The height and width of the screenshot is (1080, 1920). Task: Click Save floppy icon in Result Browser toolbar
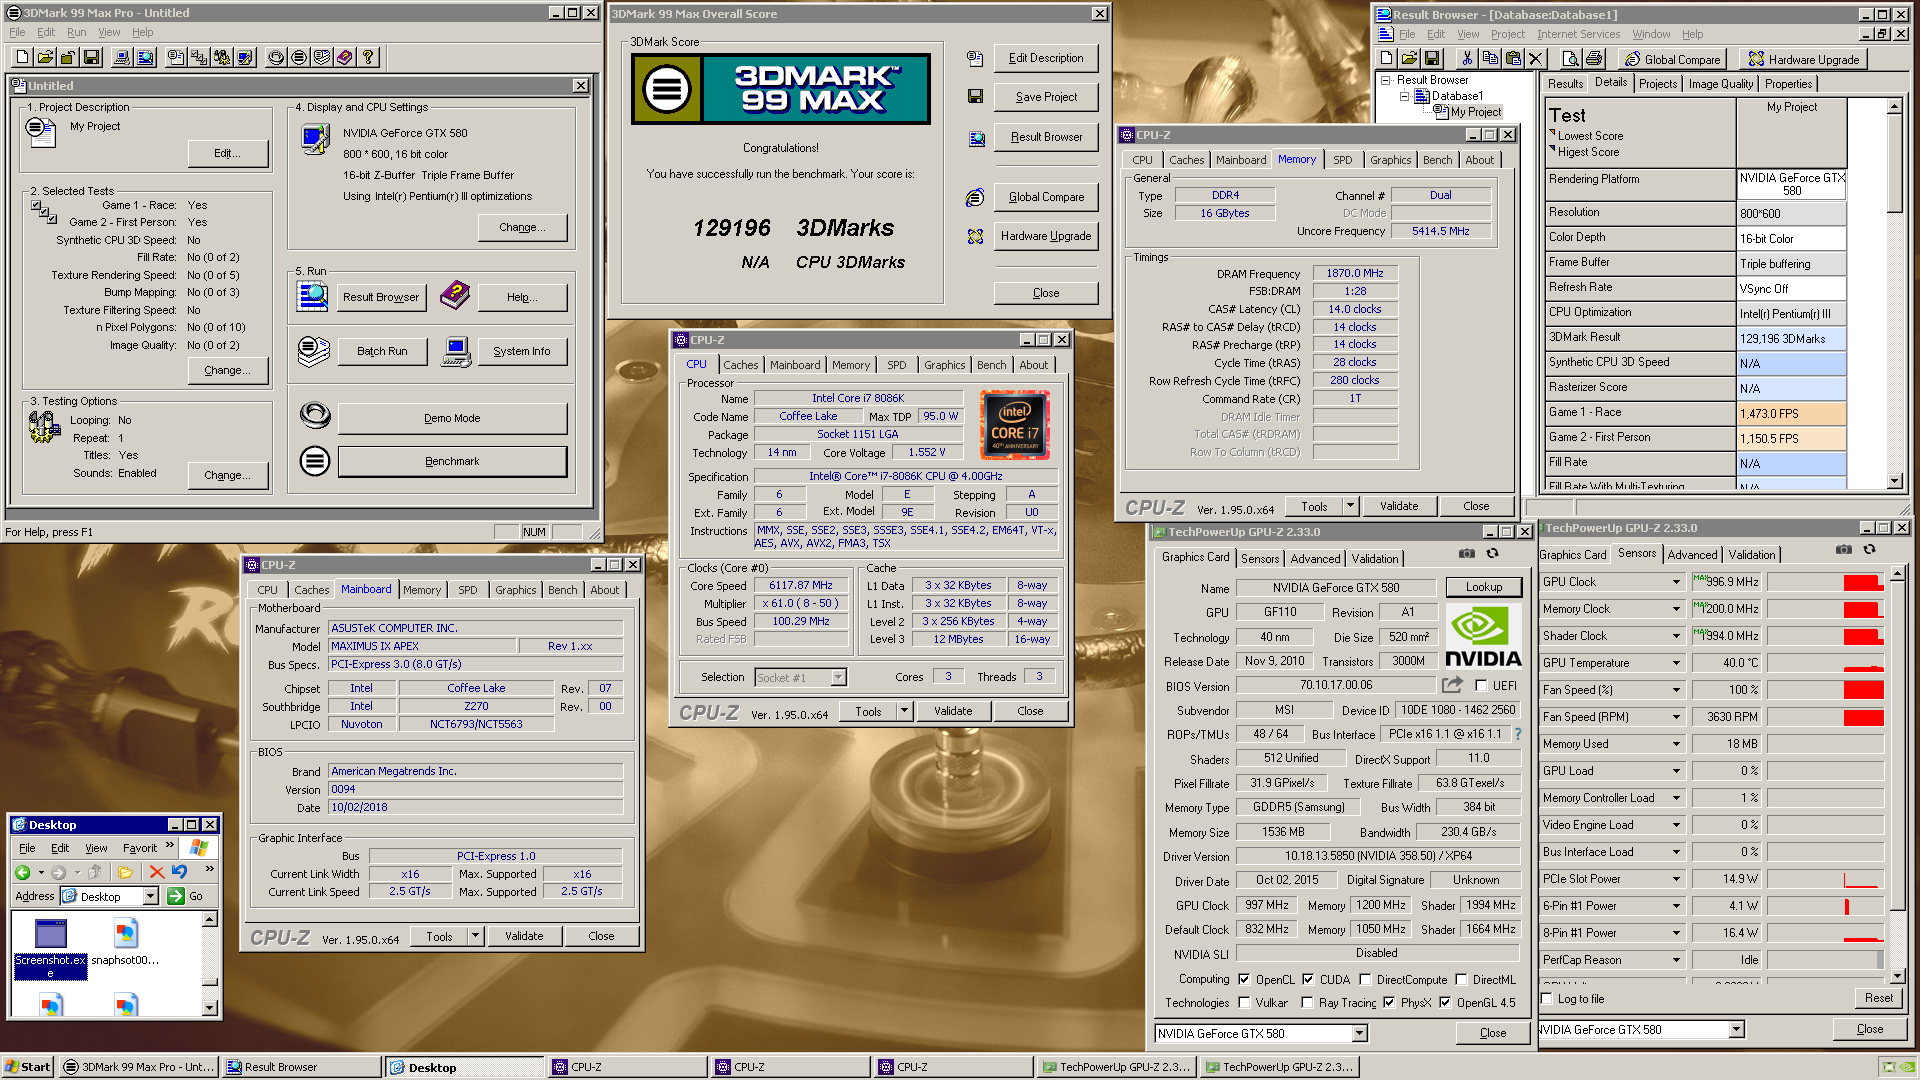point(1432,59)
